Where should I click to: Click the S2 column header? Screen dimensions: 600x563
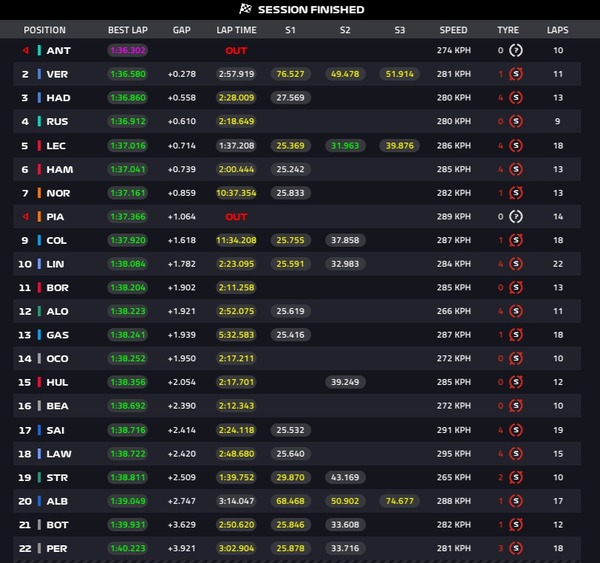tap(345, 30)
